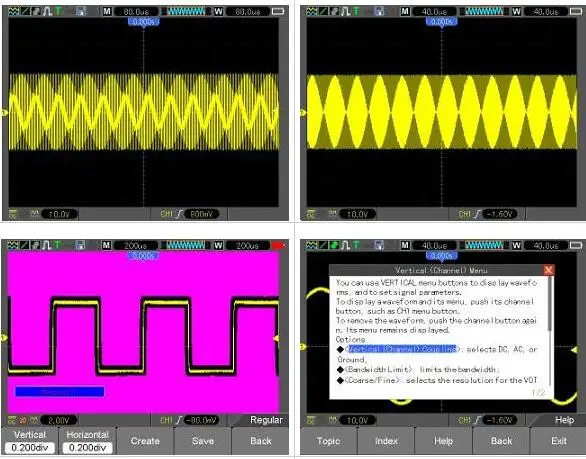Screen dimensions: 586x459
Task: Click the waveform icon in magenta square-wave panel
Action: 13,245
